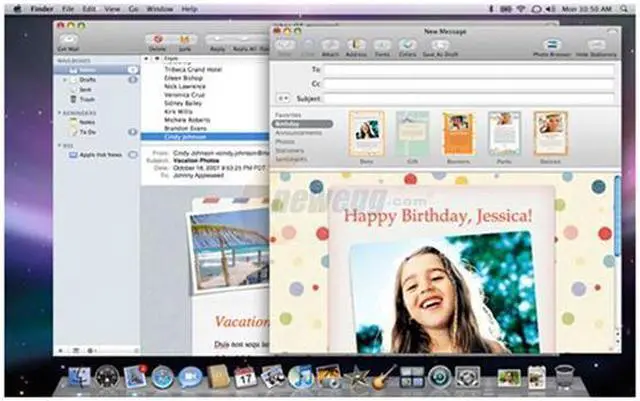Click the Spotlight search icon

click(624, 9)
